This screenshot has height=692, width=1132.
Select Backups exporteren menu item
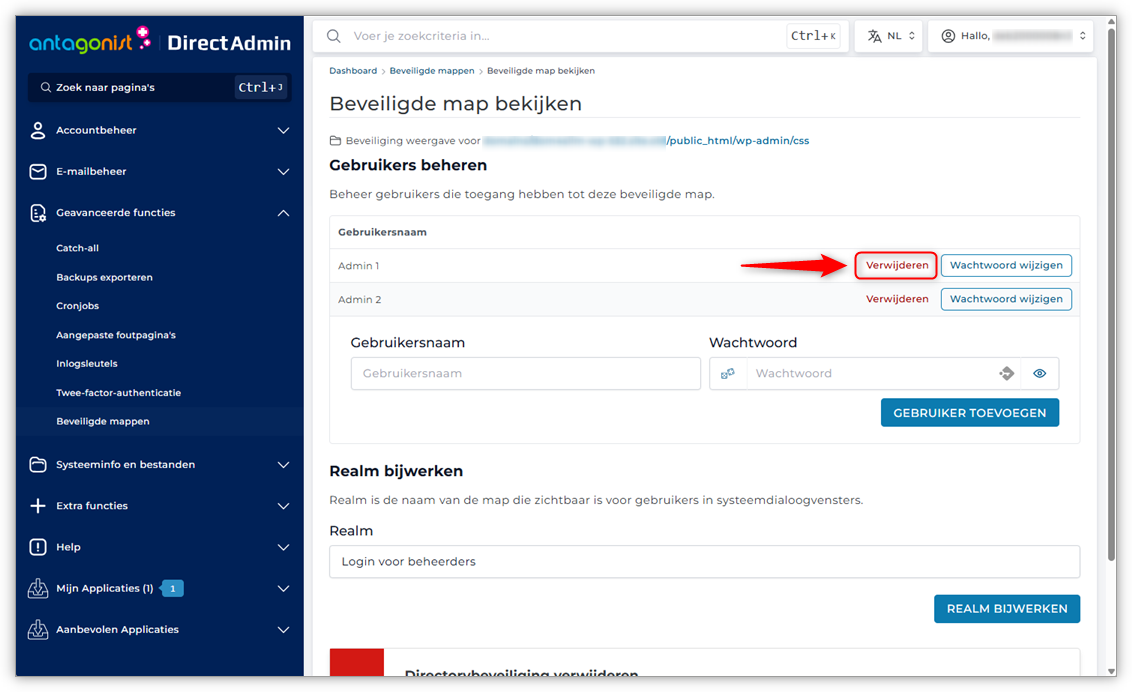(x=104, y=277)
